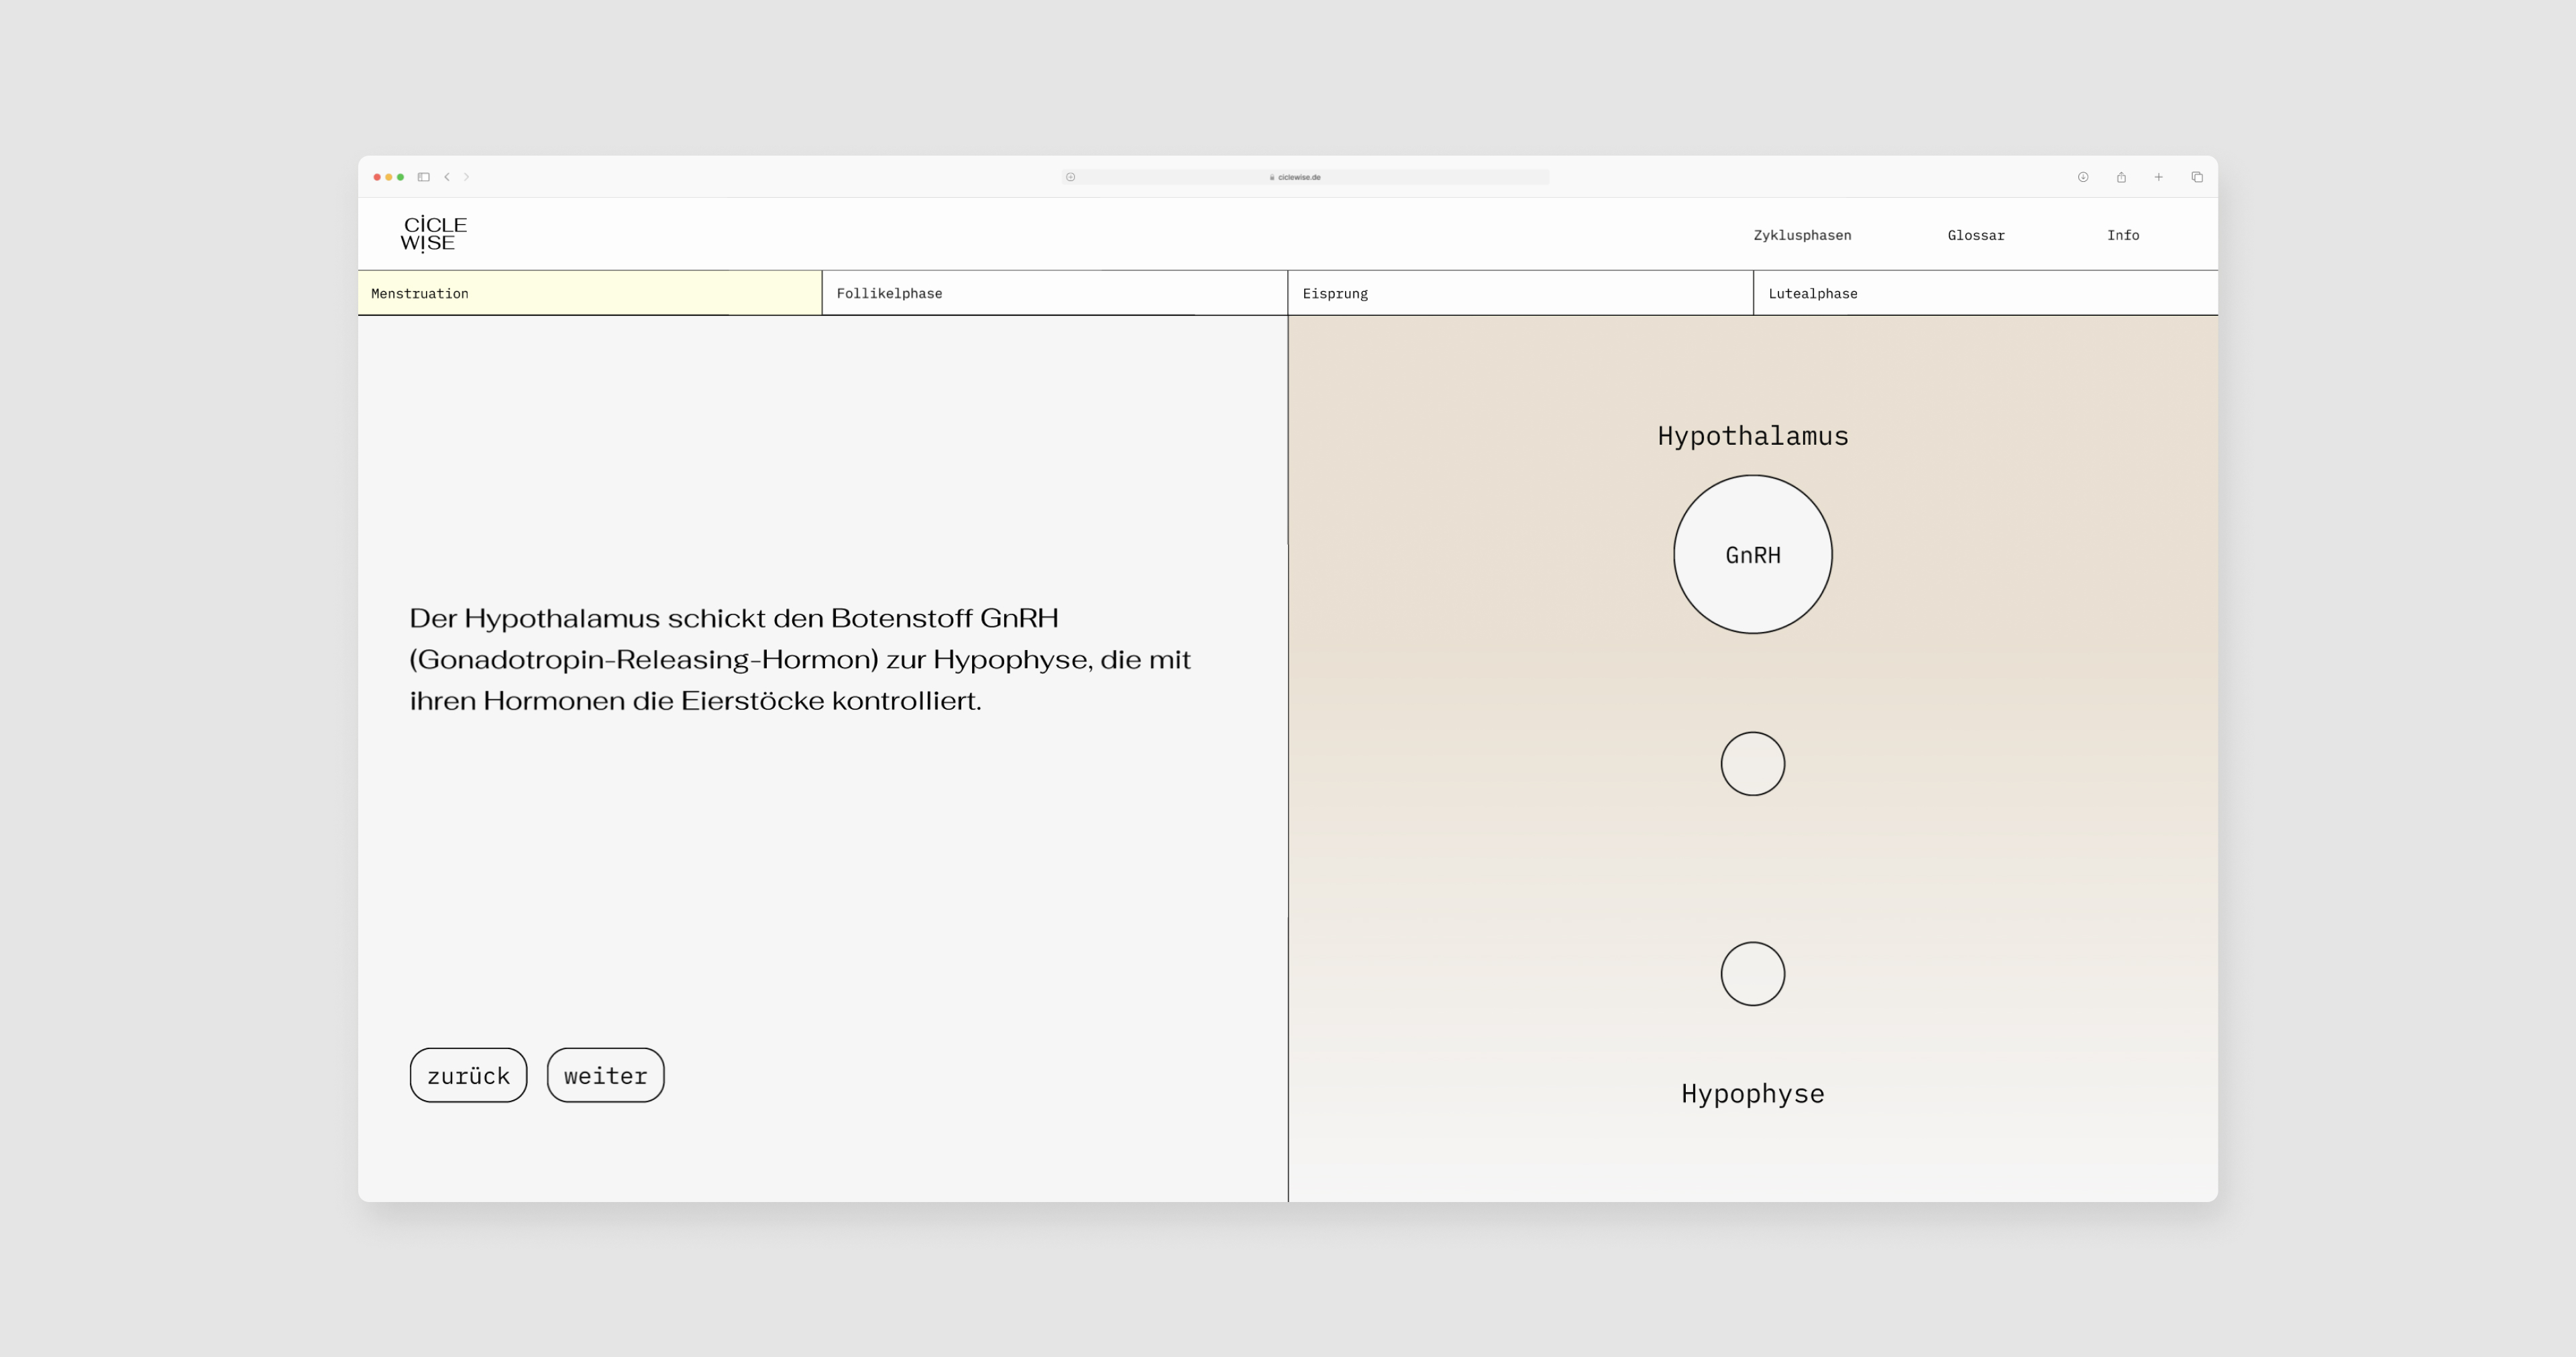Click the ciclewise.de address field

click(x=1300, y=177)
